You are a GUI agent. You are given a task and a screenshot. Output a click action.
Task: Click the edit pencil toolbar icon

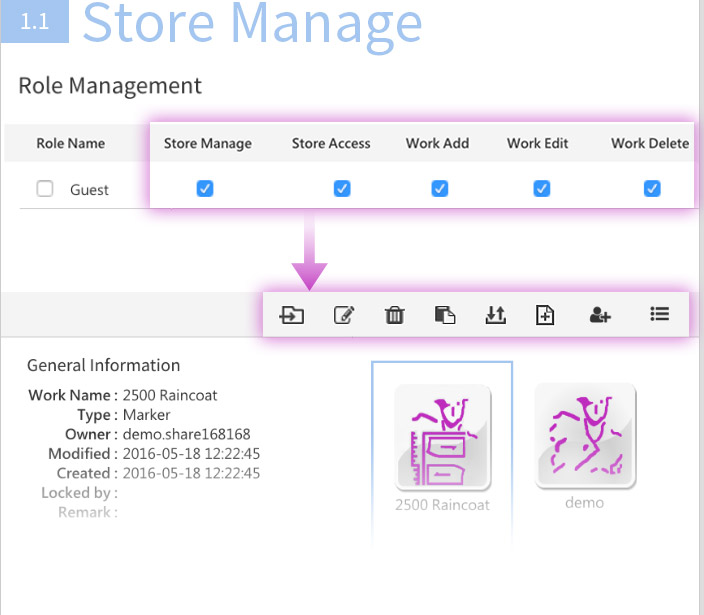coord(343,315)
